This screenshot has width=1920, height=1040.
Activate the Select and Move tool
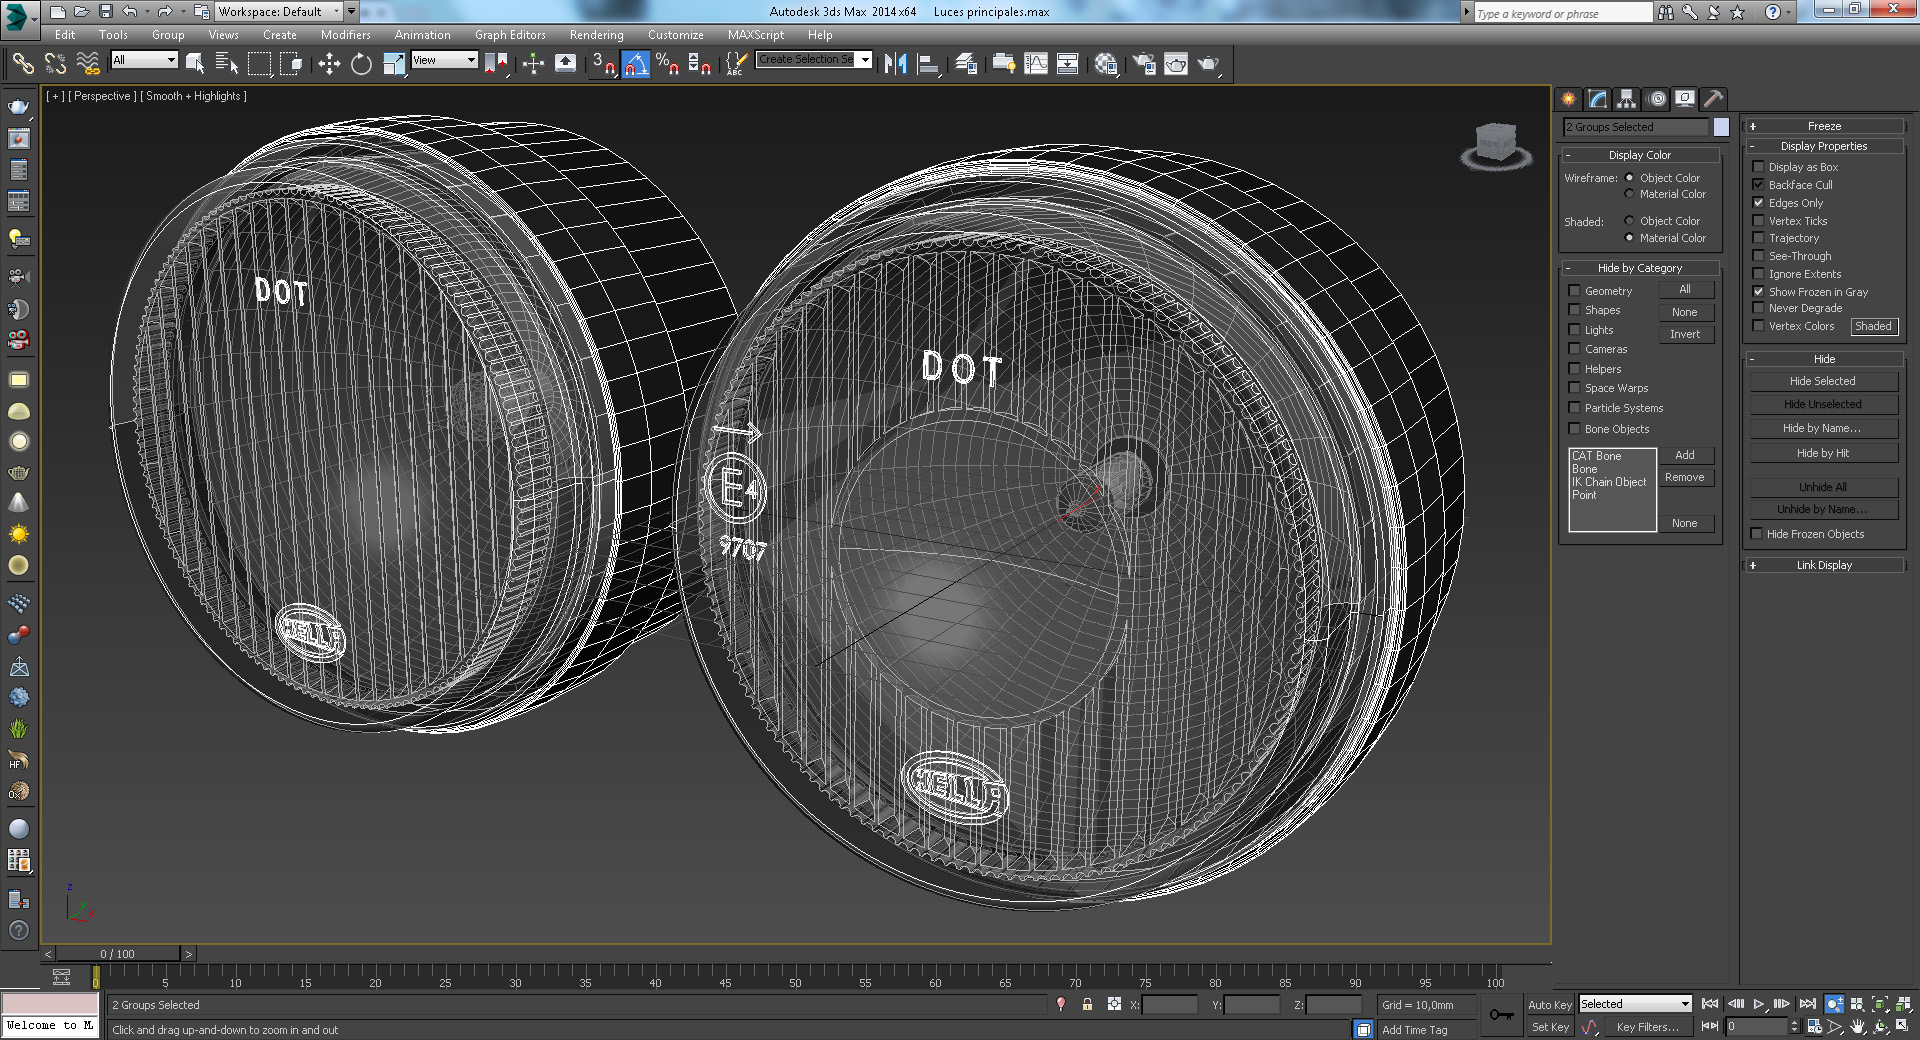(x=329, y=64)
